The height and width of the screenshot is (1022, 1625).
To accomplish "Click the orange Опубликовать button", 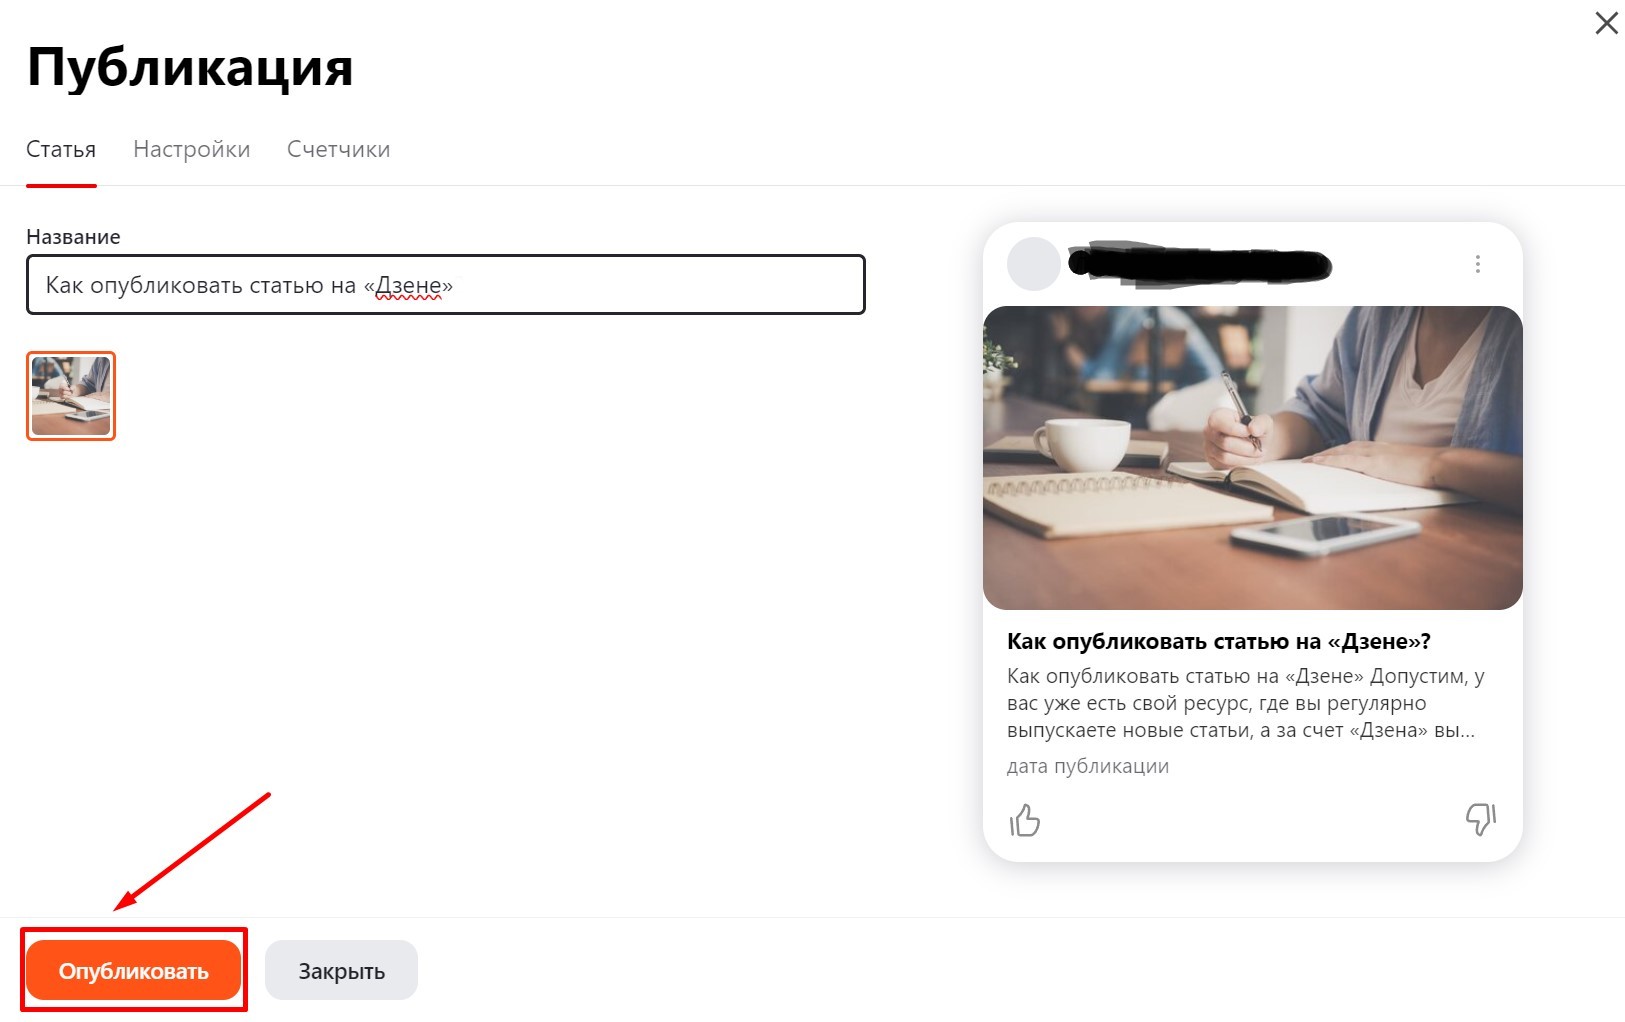I will [x=133, y=970].
